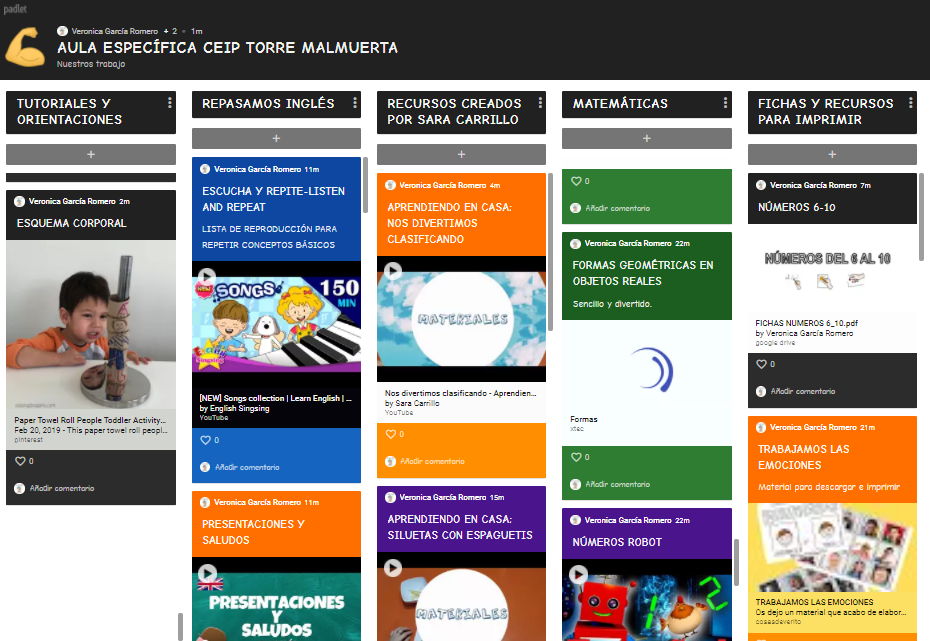This screenshot has width=930, height=641.
Task: Click the Números Robot post title
Action: pyautogui.click(x=617, y=542)
